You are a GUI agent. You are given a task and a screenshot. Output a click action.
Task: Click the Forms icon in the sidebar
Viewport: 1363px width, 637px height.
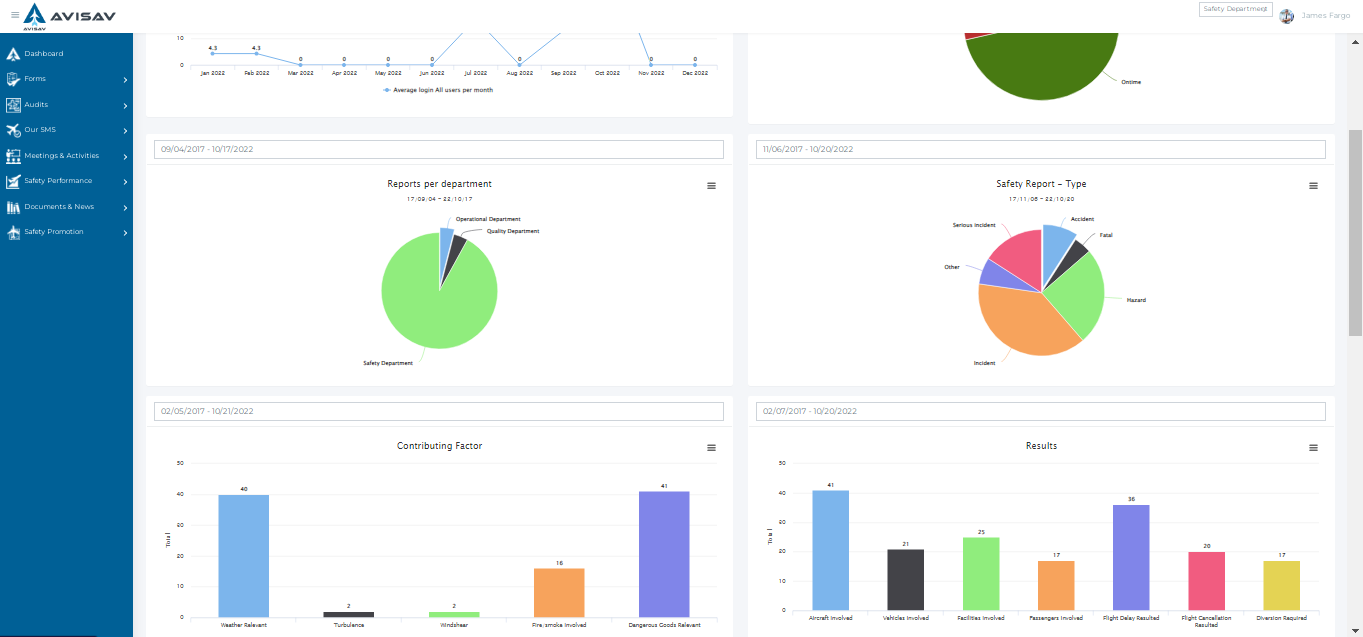[x=13, y=79]
